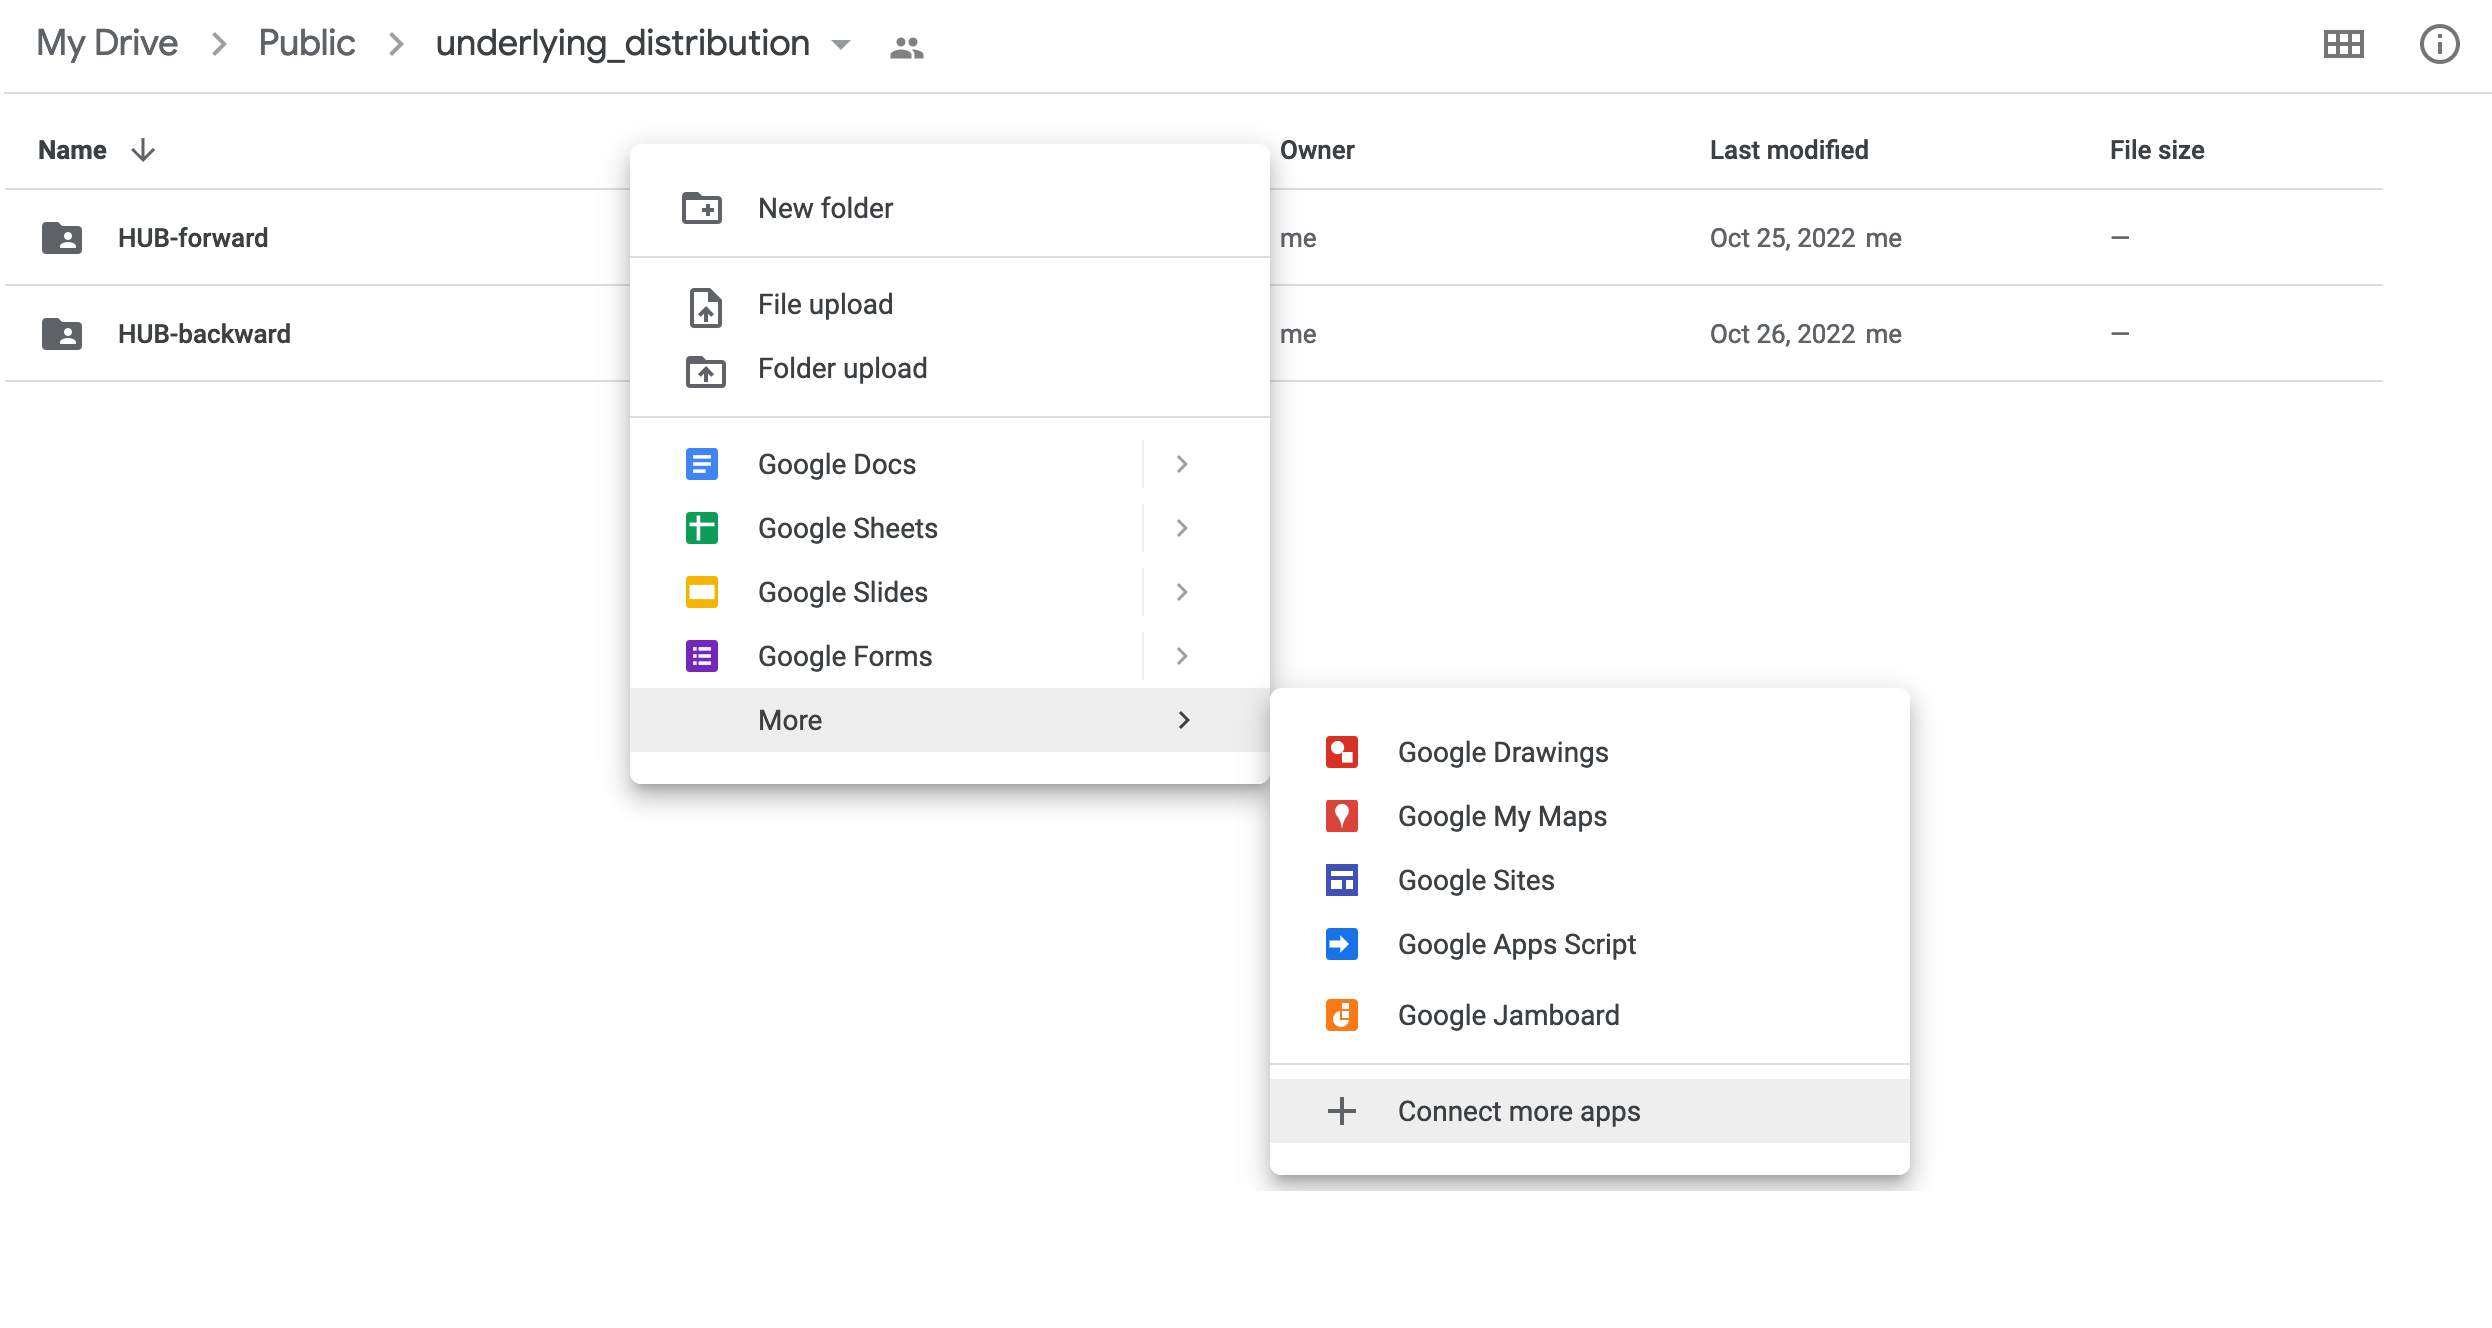Screen dimensions: 2492x1328
Task: Choose New folder from menu
Action: point(825,208)
